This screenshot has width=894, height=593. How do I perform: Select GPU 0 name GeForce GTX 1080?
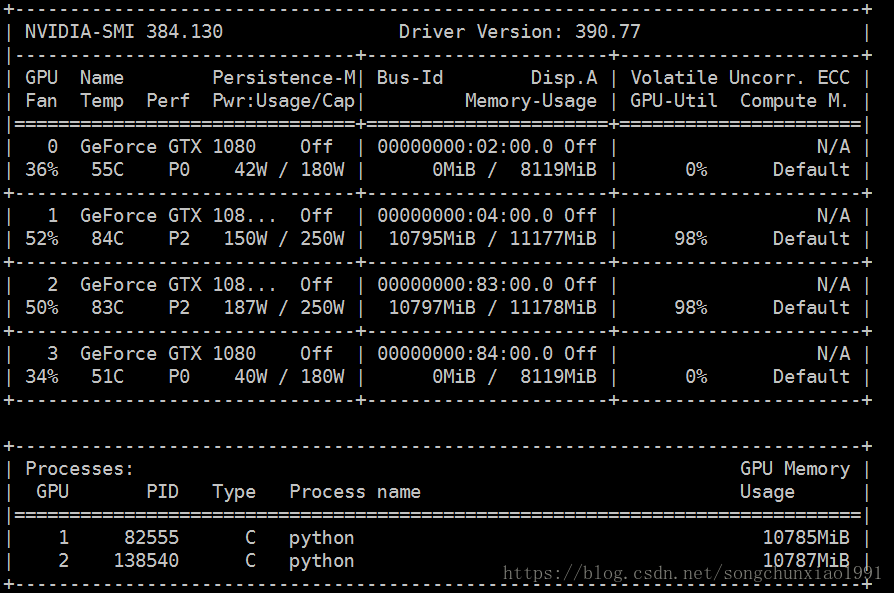[168, 147]
